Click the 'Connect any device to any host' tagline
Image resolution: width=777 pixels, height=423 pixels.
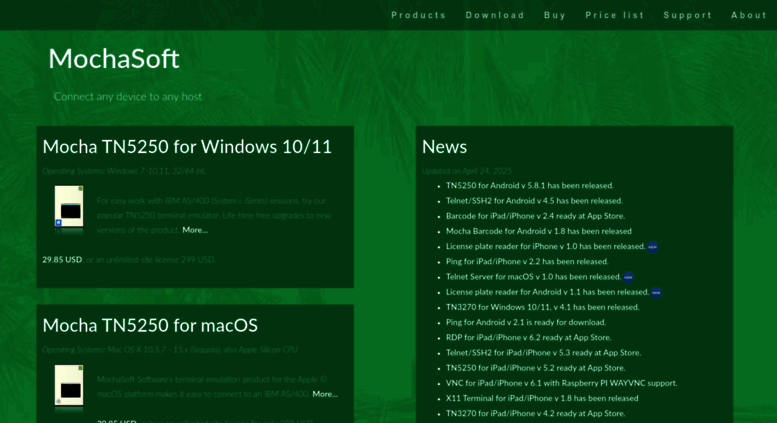tap(128, 97)
